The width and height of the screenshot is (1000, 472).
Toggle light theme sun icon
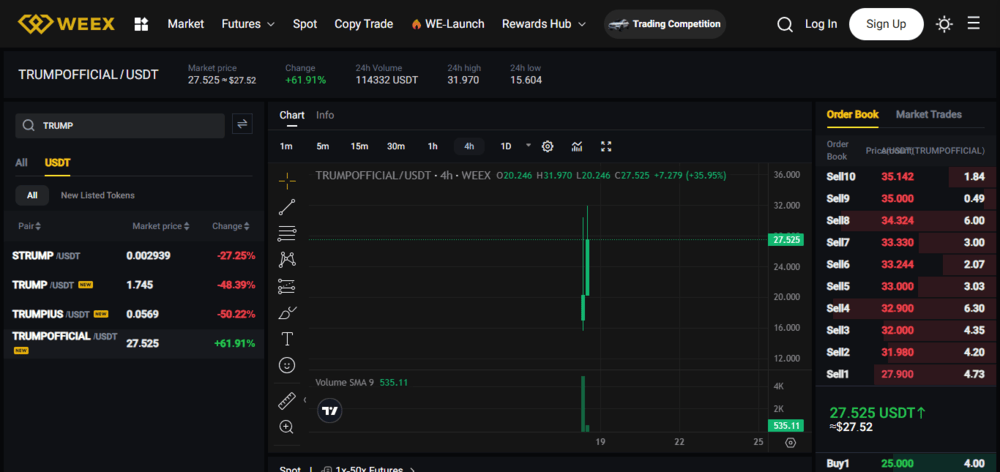pyautogui.click(x=944, y=24)
